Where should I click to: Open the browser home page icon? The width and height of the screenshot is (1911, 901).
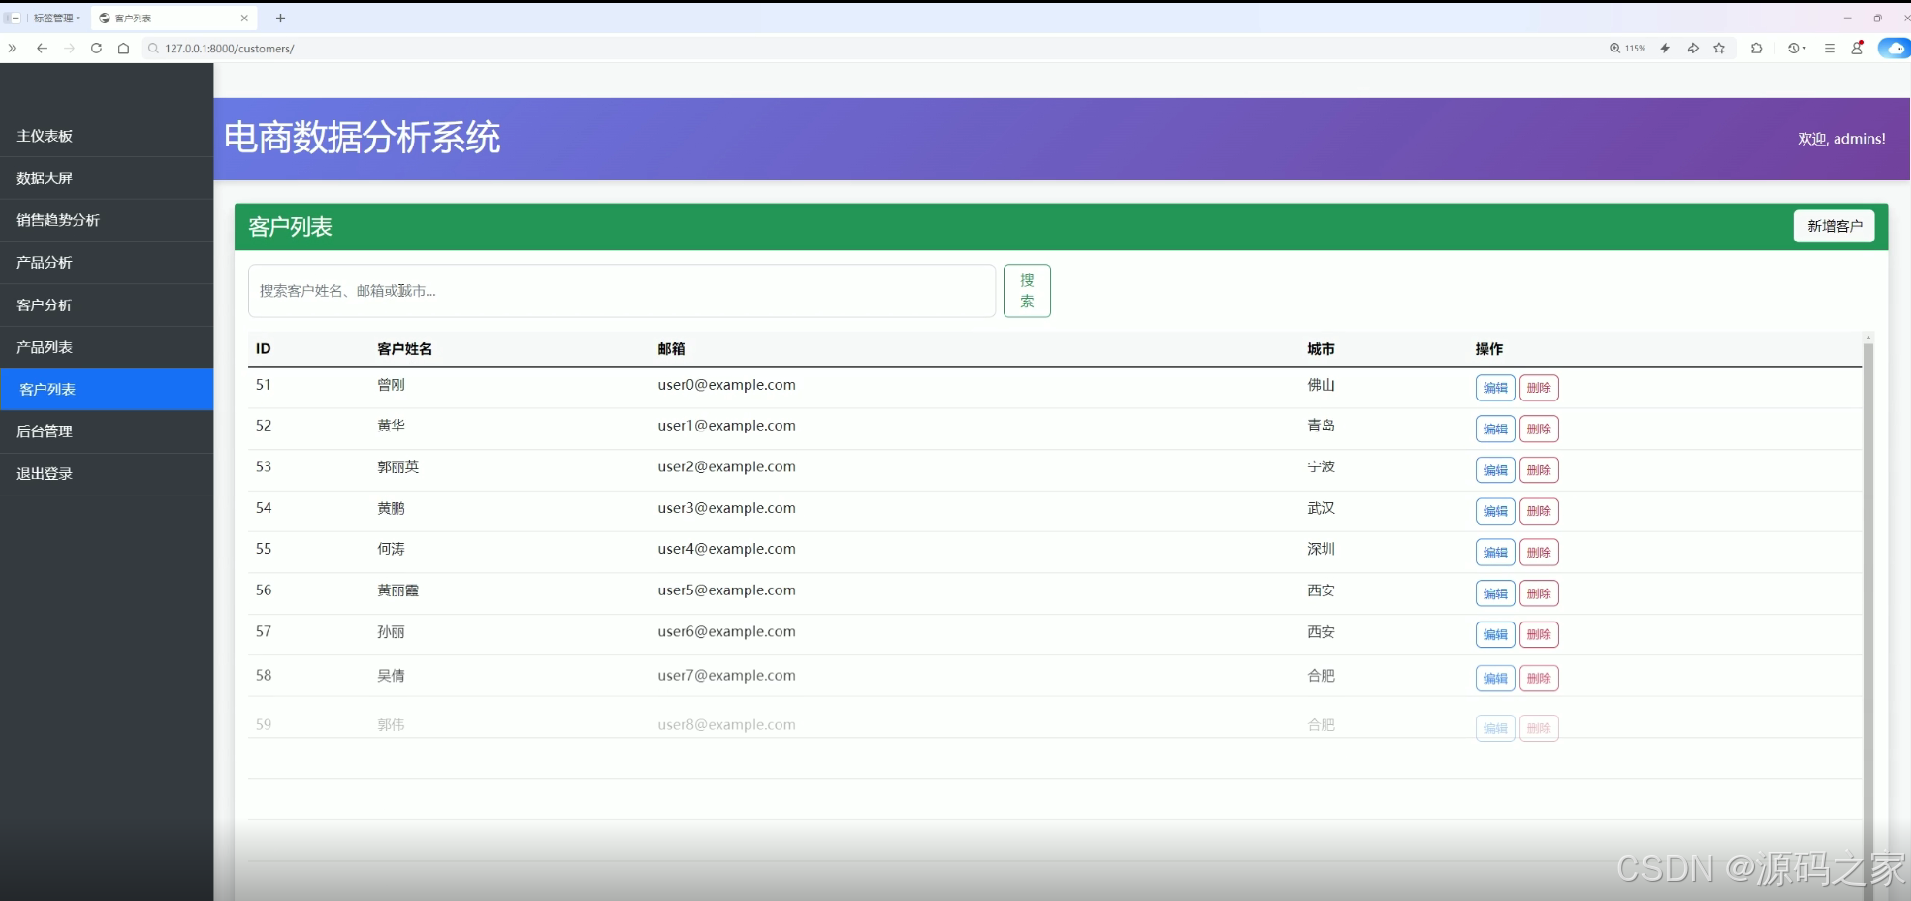[123, 48]
